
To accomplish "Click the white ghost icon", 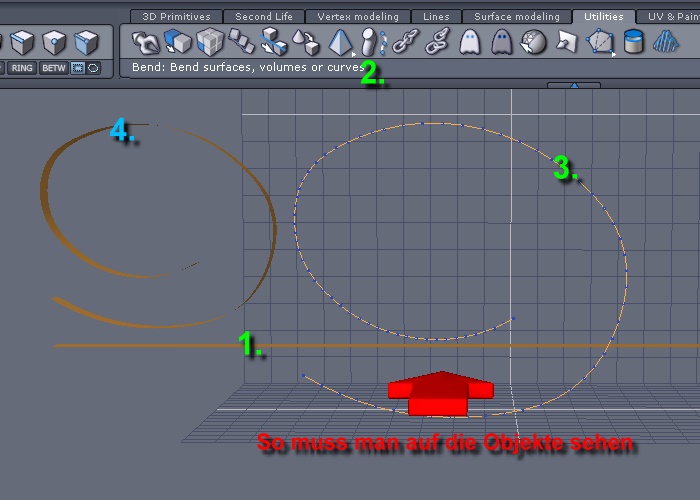I will tap(470, 42).
